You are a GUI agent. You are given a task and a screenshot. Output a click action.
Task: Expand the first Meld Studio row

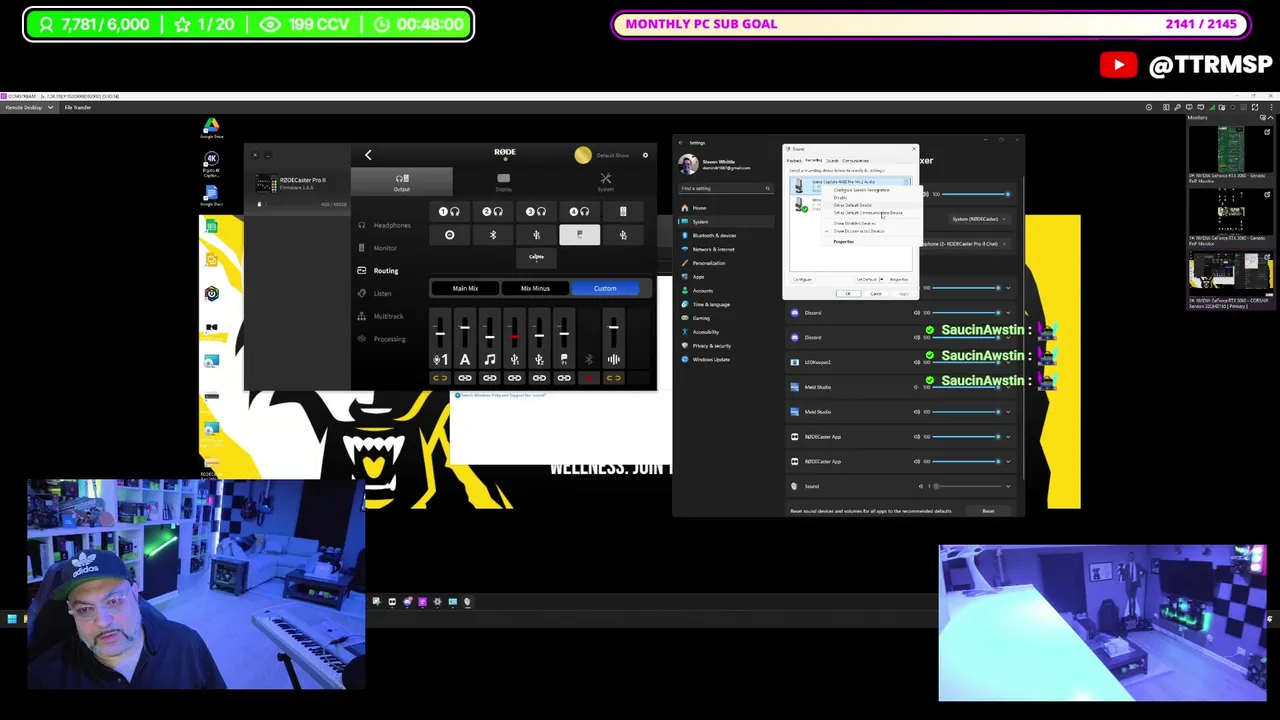[x=1008, y=387]
